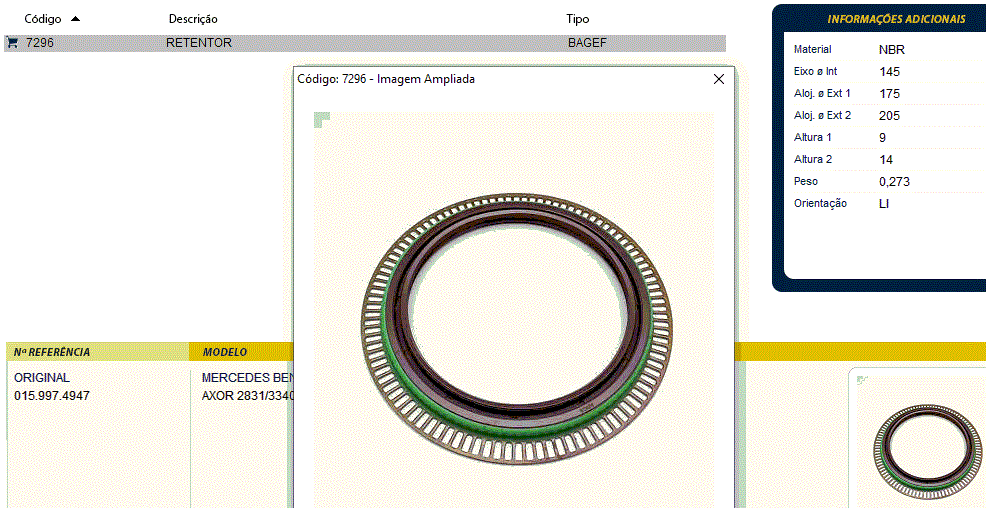Screen dimensions: 986x508
Task: Click the small icon at thumbnail's top-left corner
Action: click(862, 380)
